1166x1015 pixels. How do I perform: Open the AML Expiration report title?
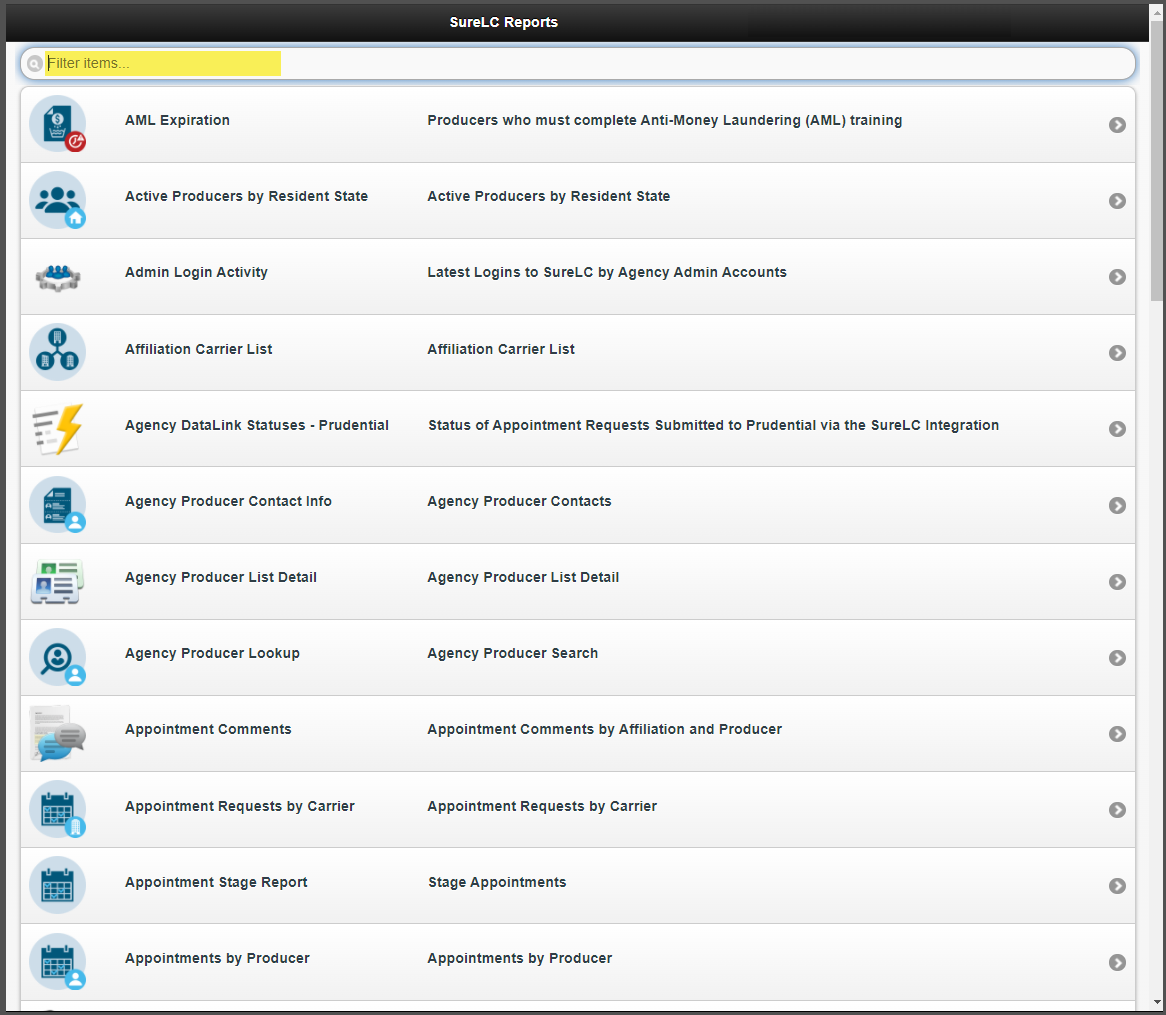pos(177,120)
